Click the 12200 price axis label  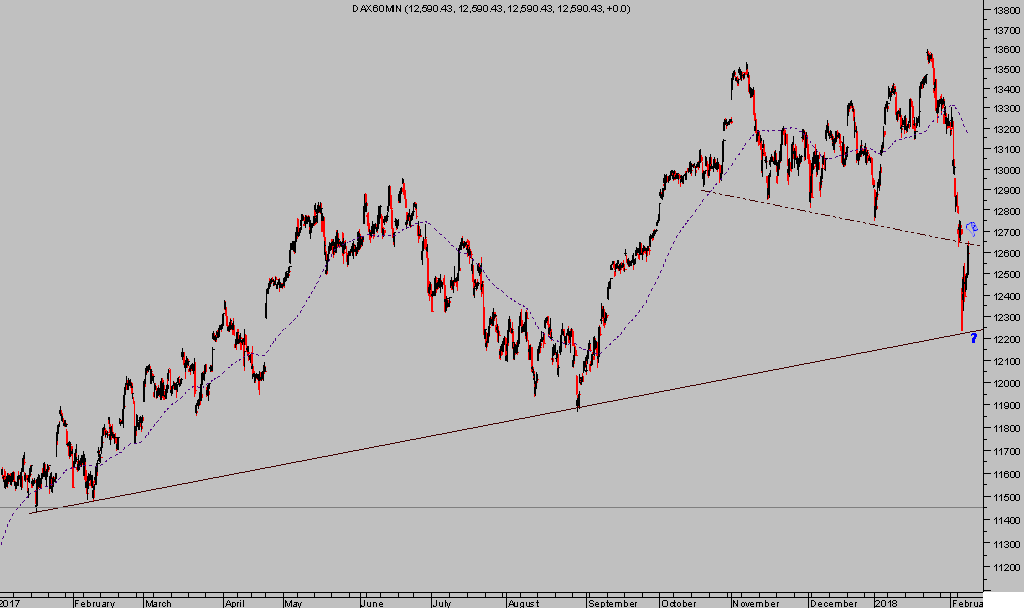(1005, 340)
